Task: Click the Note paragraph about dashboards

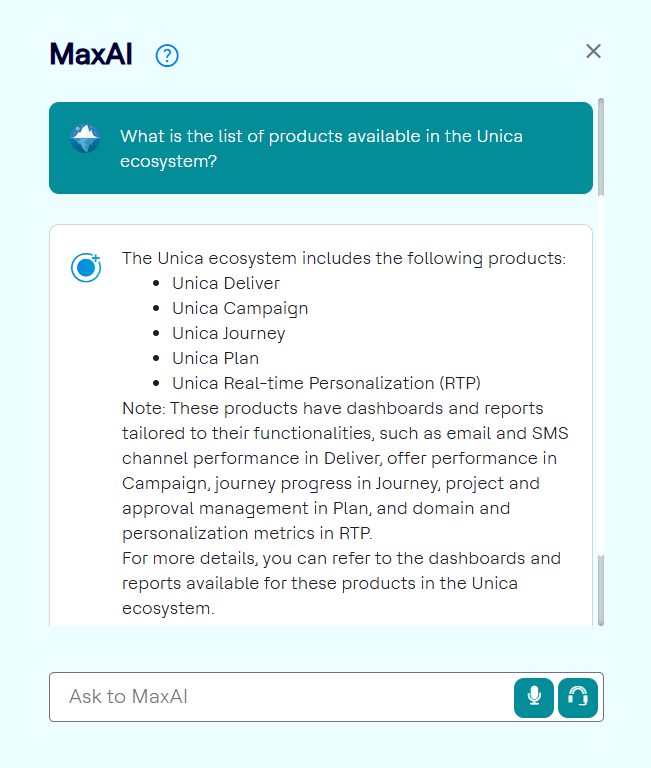Action: pos(345,470)
